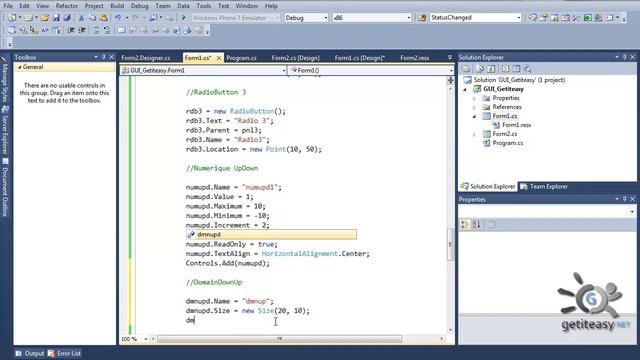Expand the General group in Toolbox
640x360 pixels.
(x=20, y=67)
